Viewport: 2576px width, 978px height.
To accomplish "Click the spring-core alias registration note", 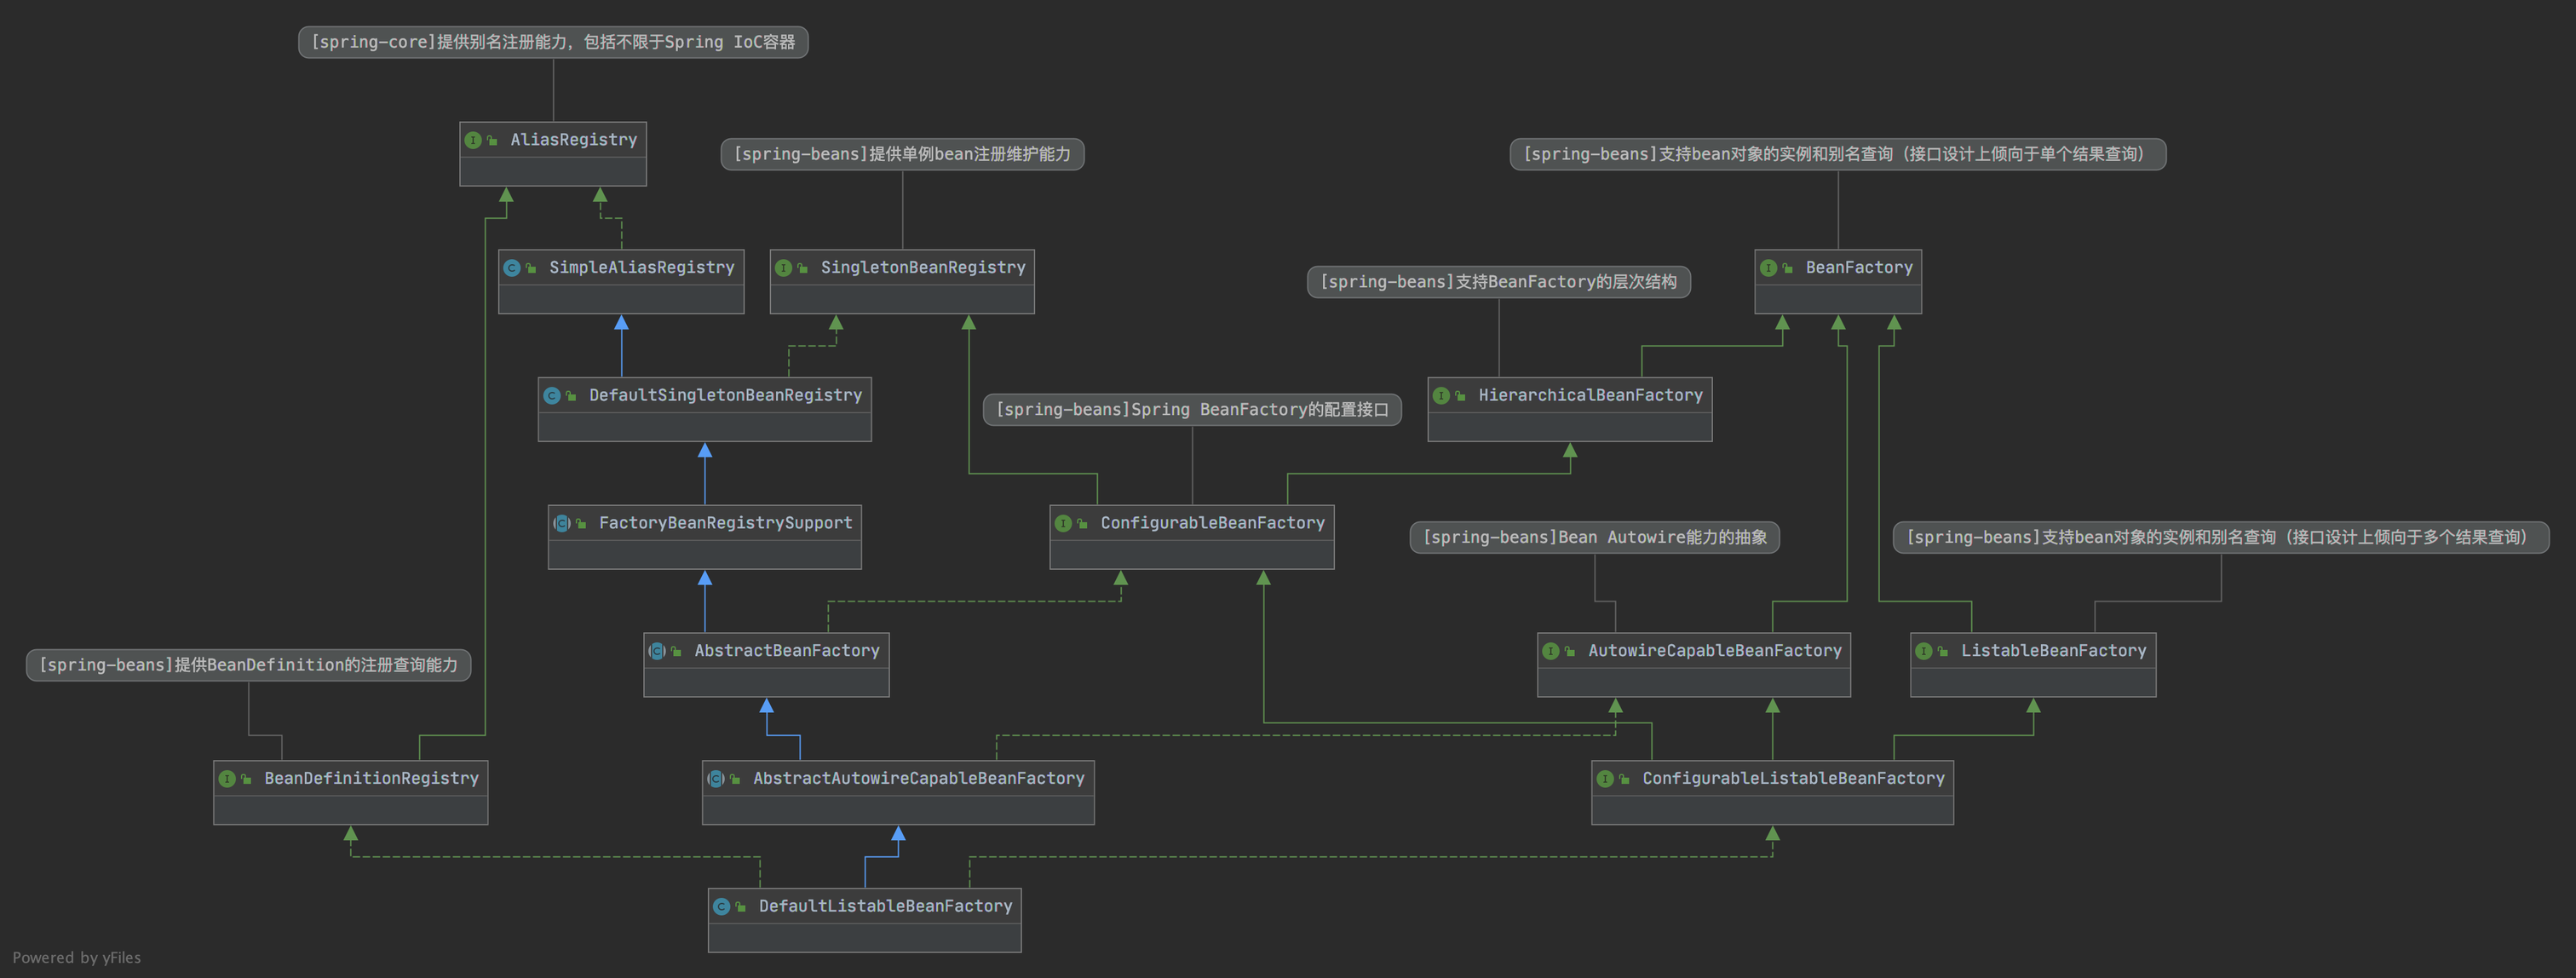I will [553, 42].
